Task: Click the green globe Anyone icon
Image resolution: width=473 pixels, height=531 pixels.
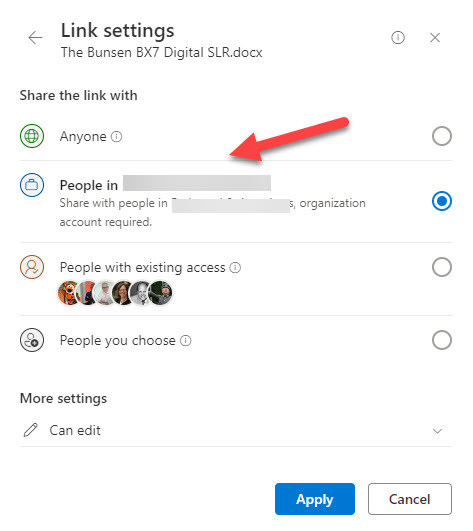Action: [x=32, y=136]
